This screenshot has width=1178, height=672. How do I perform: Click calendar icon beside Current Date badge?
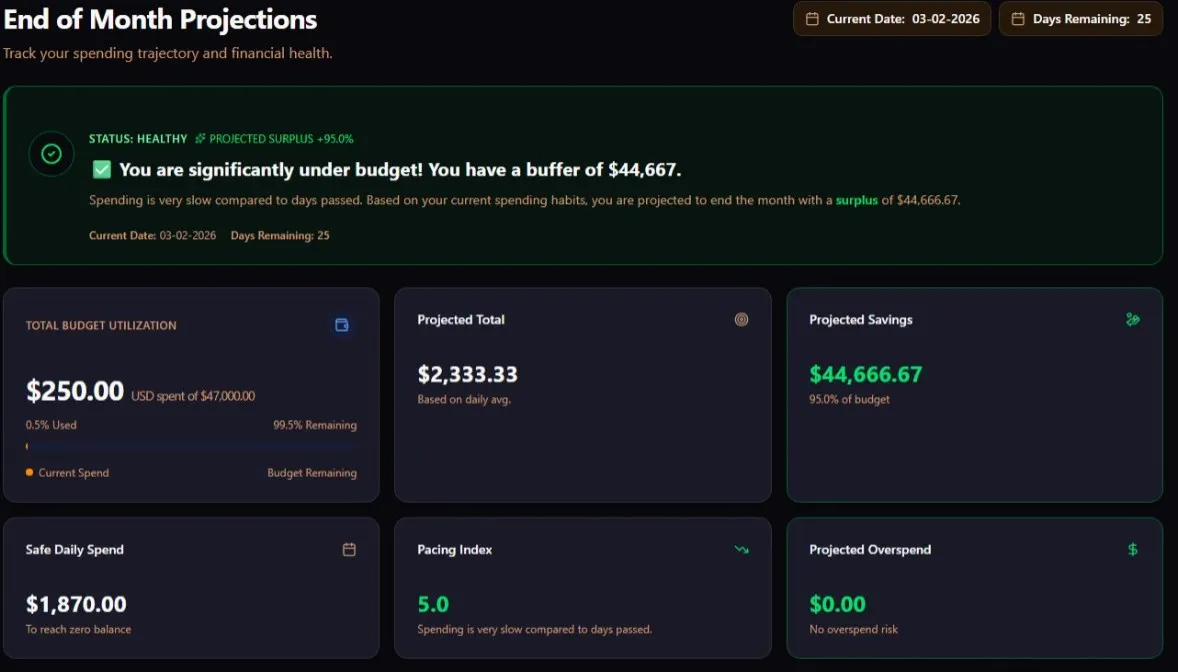(x=812, y=19)
